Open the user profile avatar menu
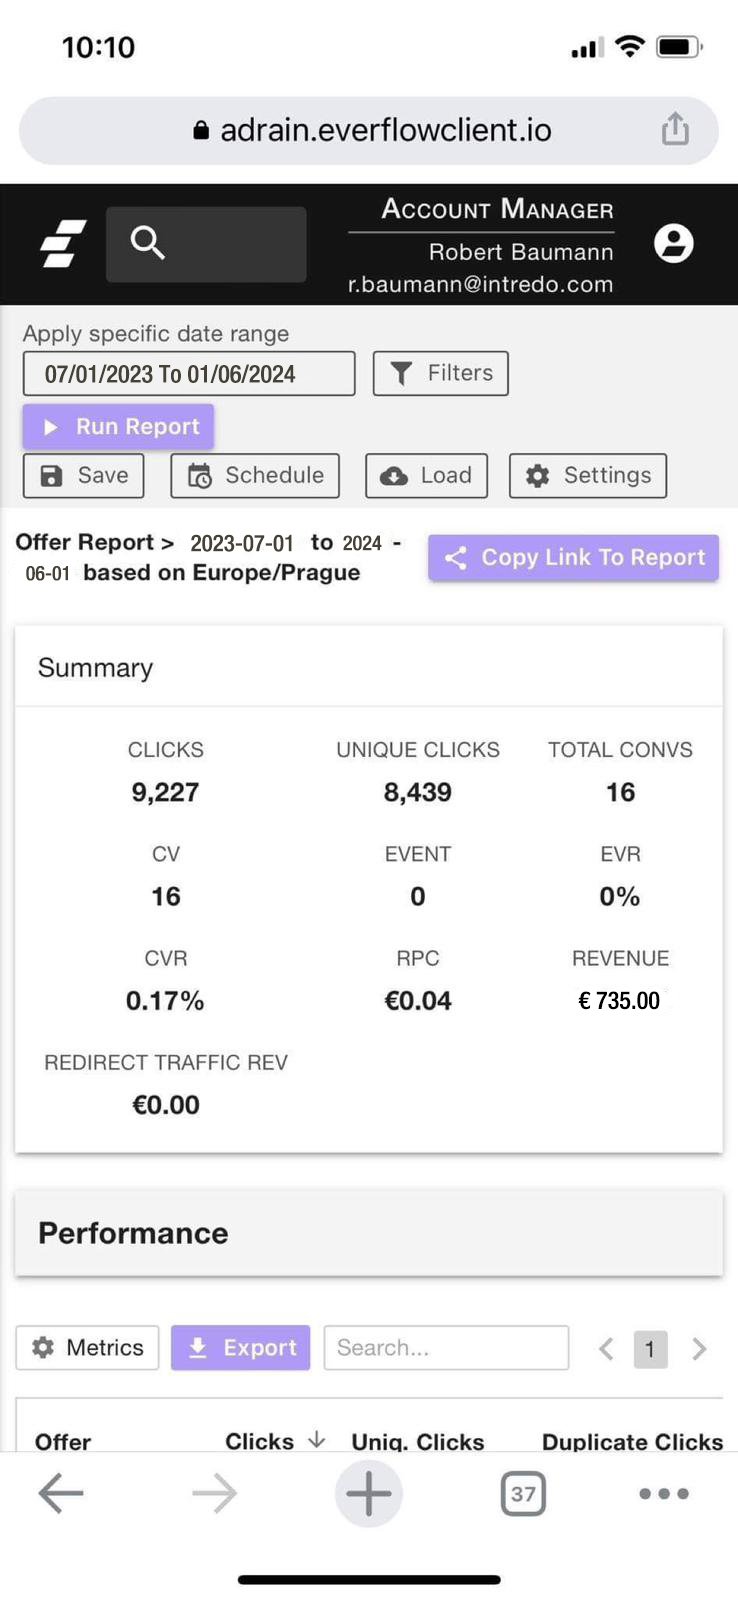 (x=674, y=243)
